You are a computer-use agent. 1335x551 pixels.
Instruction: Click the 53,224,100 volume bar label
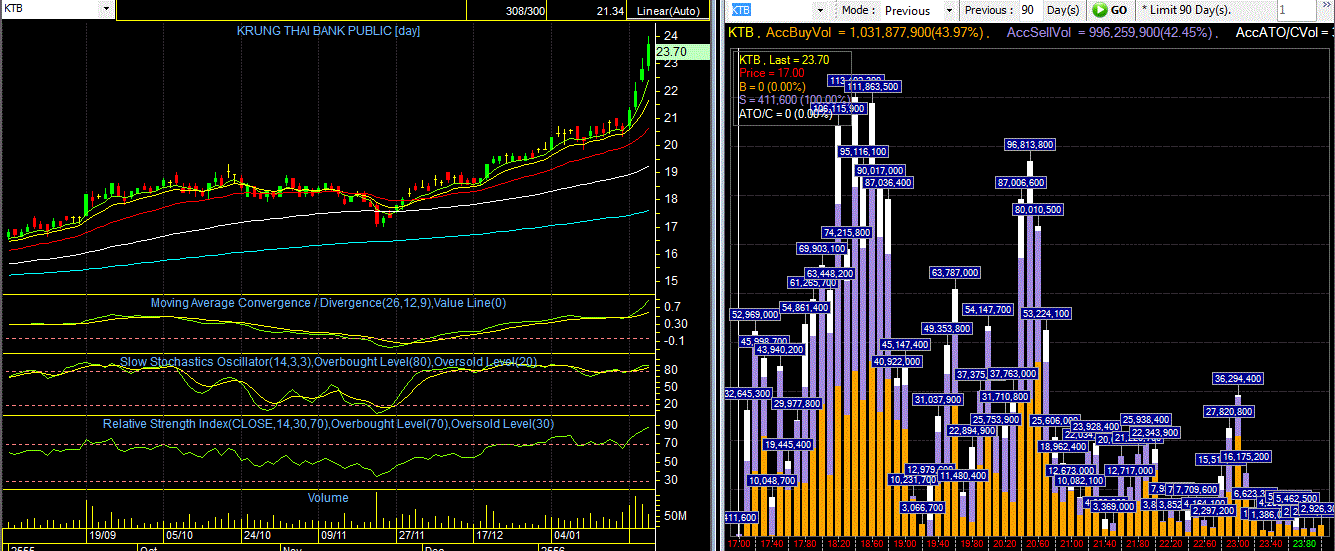click(1046, 314)
